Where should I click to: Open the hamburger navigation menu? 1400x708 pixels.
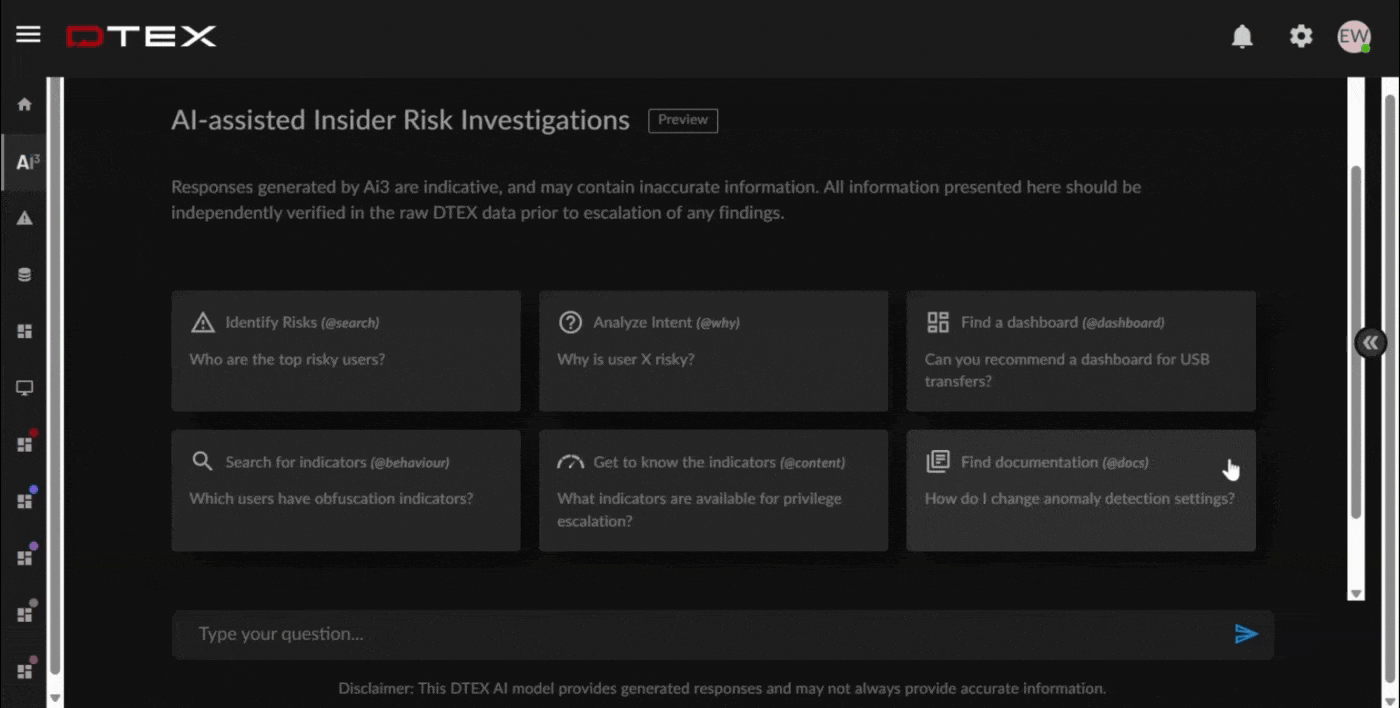click(27, 33)
